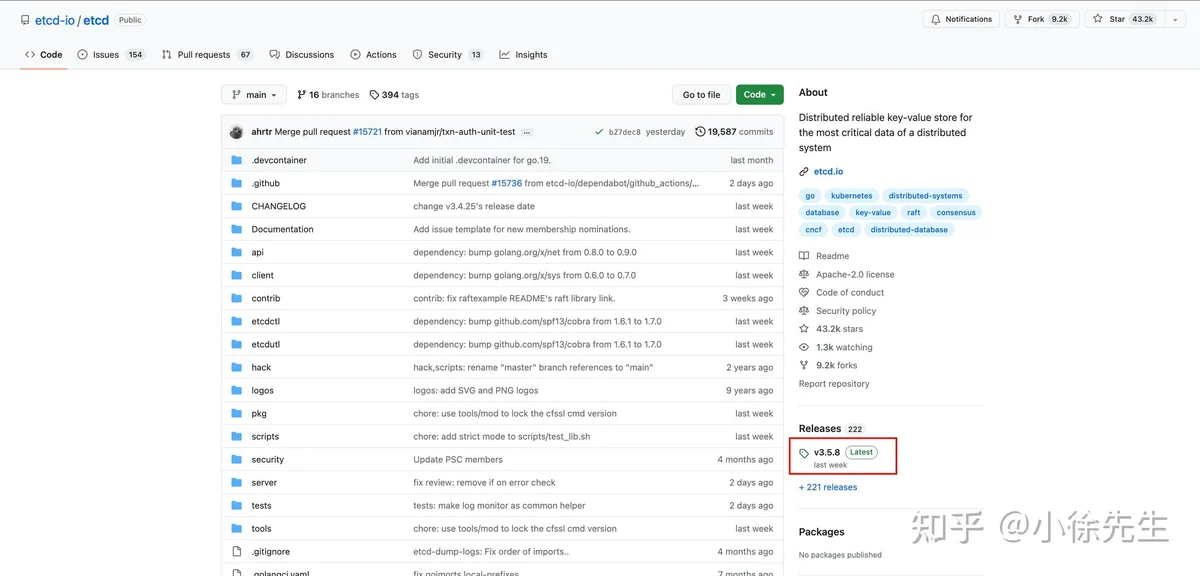Click the CHANGELOG folder icon

(x=237, y=206)
